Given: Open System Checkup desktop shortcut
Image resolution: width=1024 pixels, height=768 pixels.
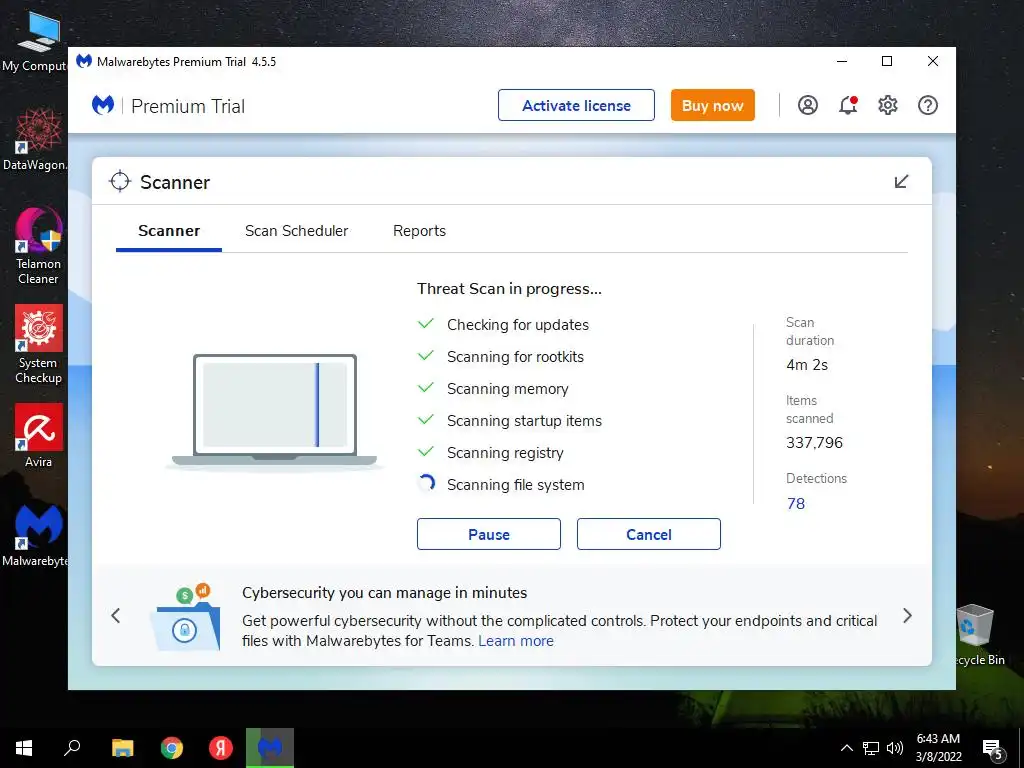Looking at the screenshot, I should point(38,345).
